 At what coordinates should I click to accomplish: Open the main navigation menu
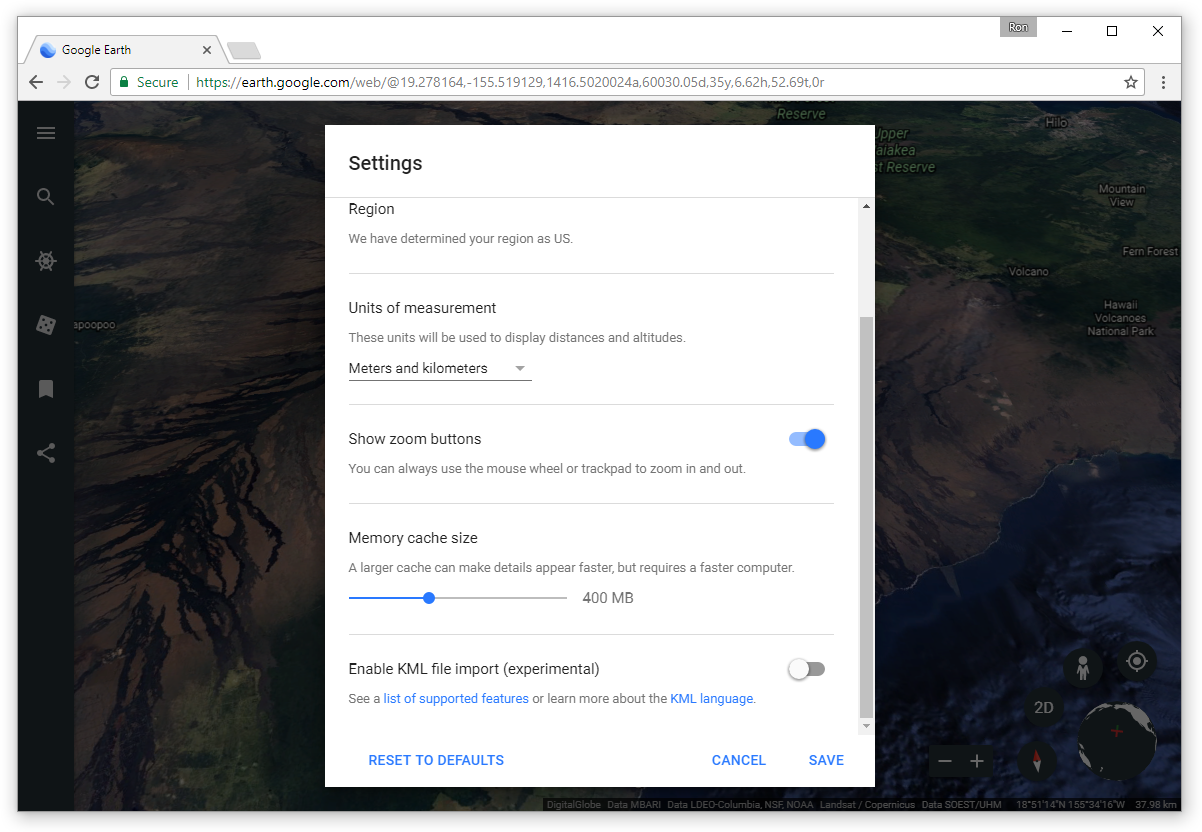tap(45, 132)
